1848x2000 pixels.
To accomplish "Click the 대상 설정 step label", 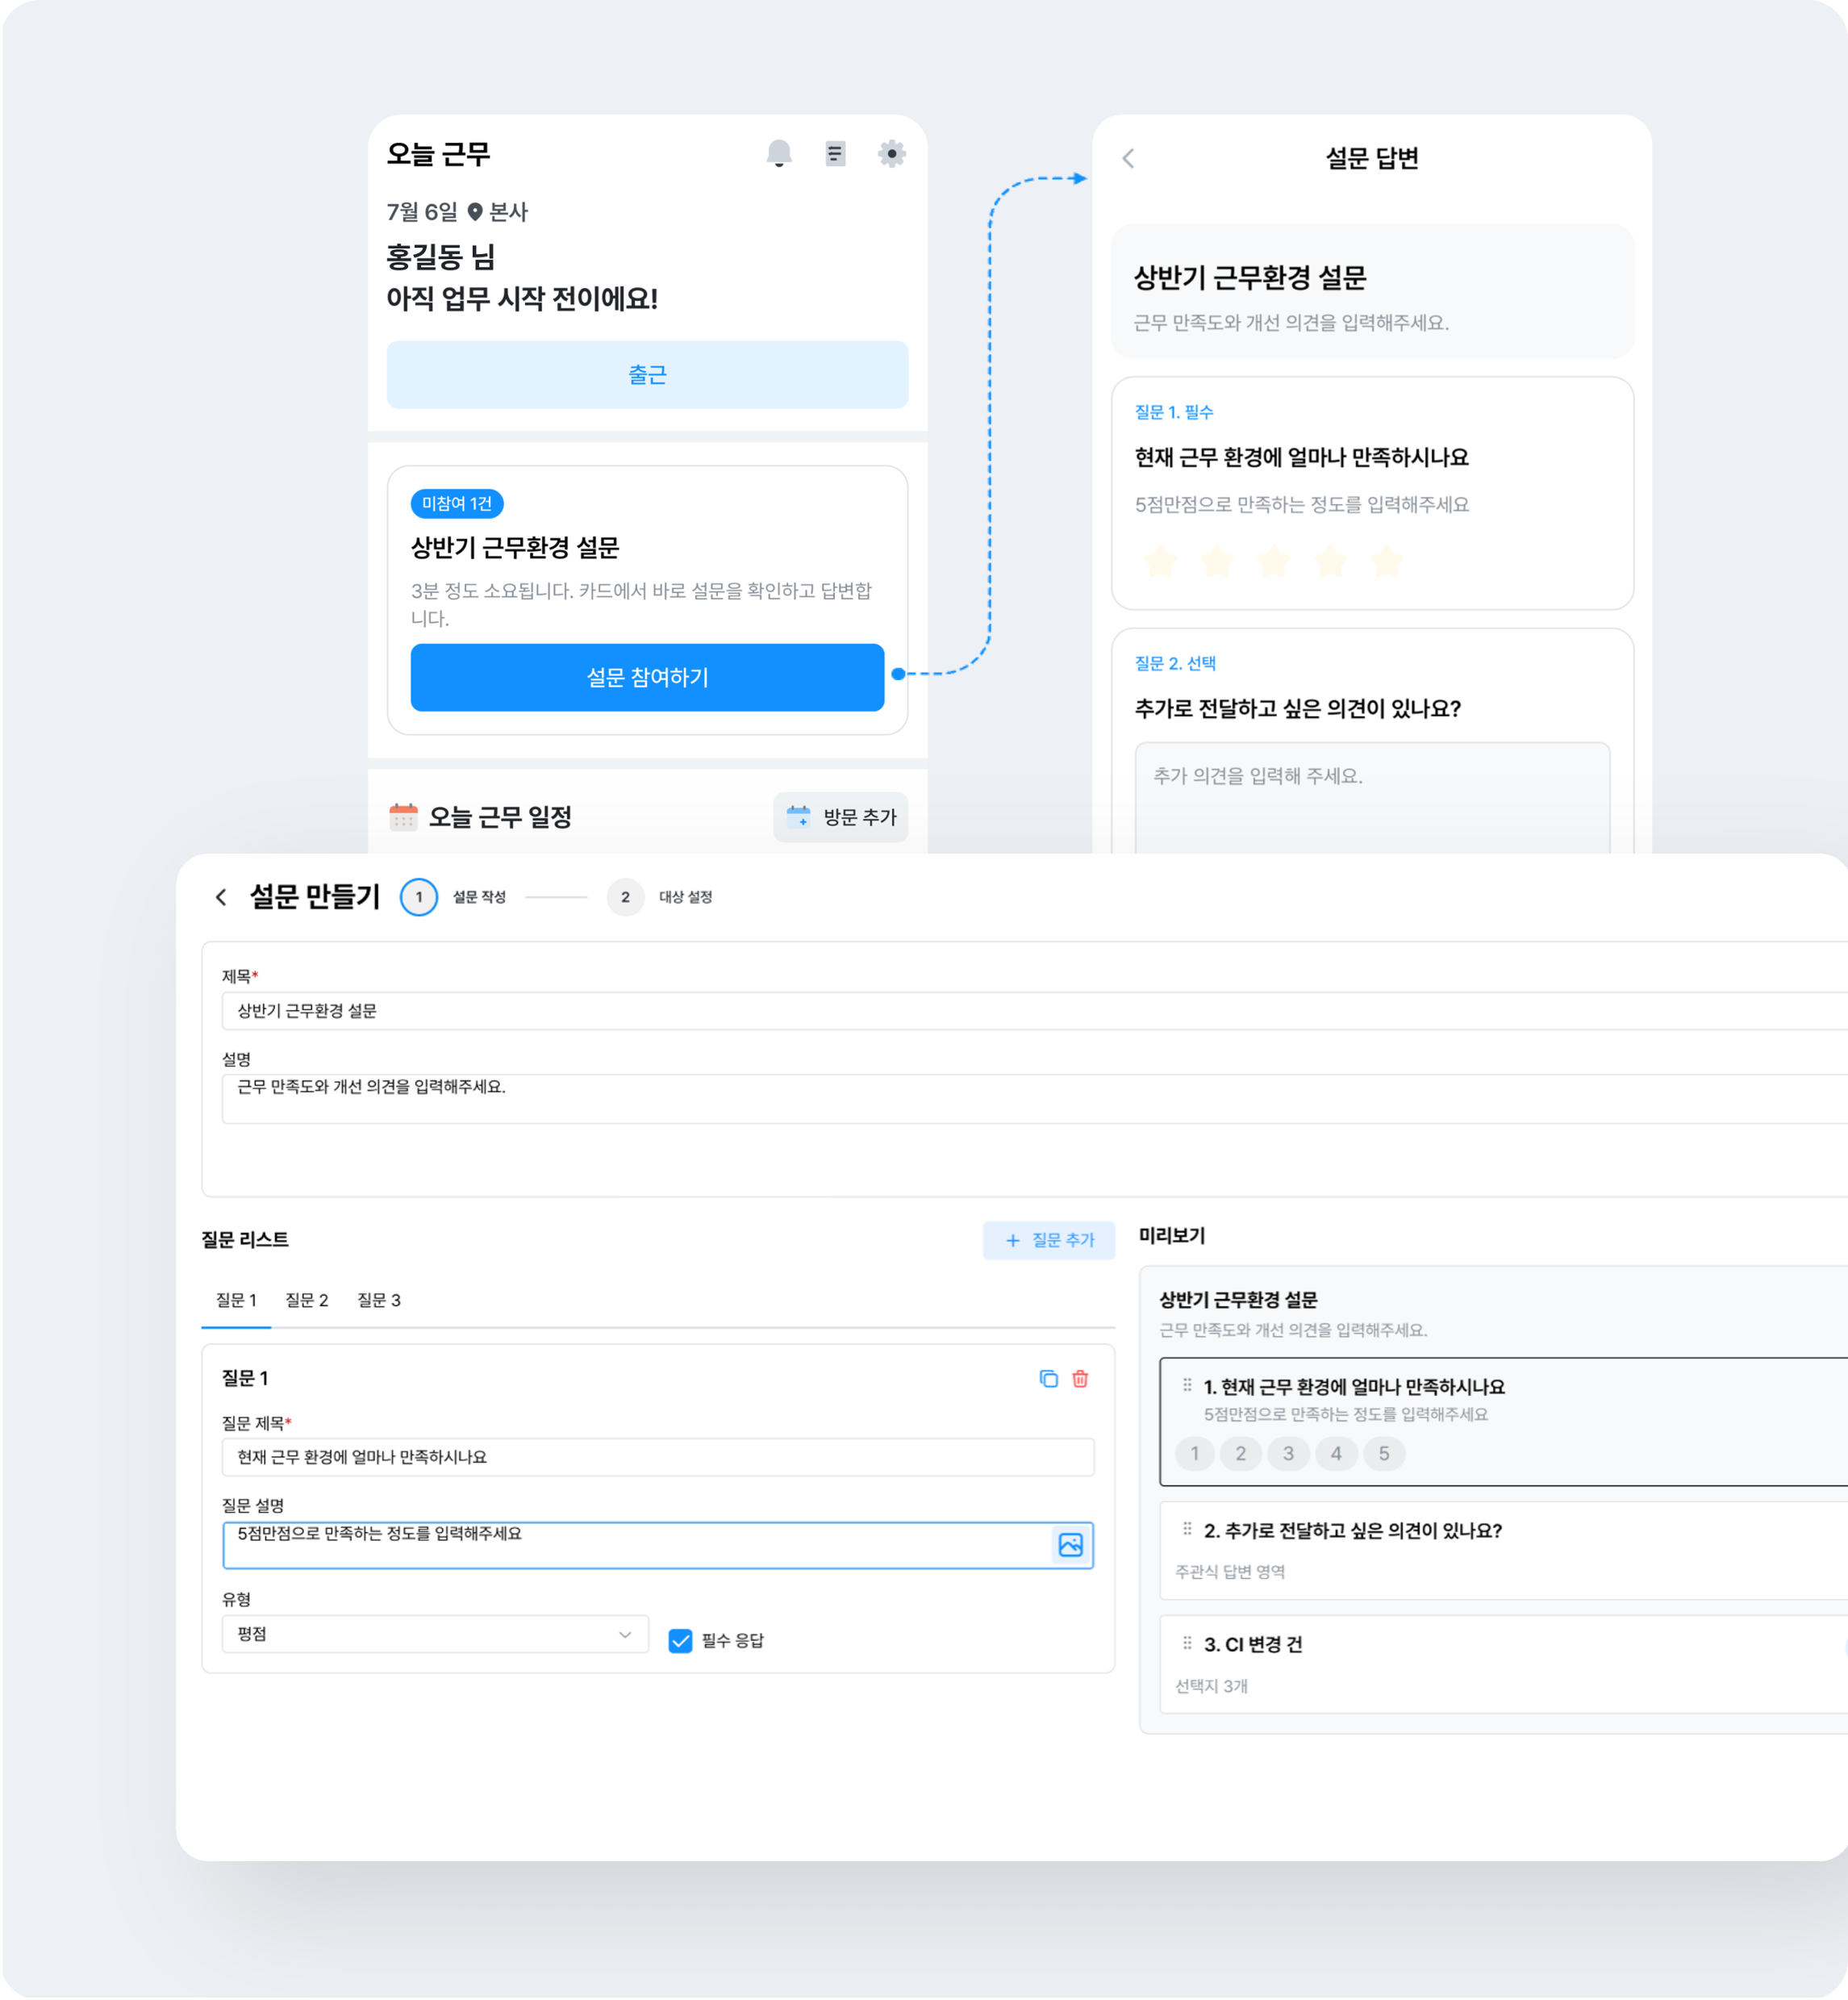I will tap(685, 897).
